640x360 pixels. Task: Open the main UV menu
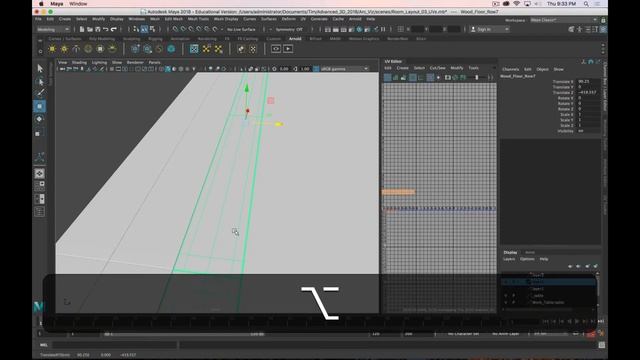[x=303, y=19]
